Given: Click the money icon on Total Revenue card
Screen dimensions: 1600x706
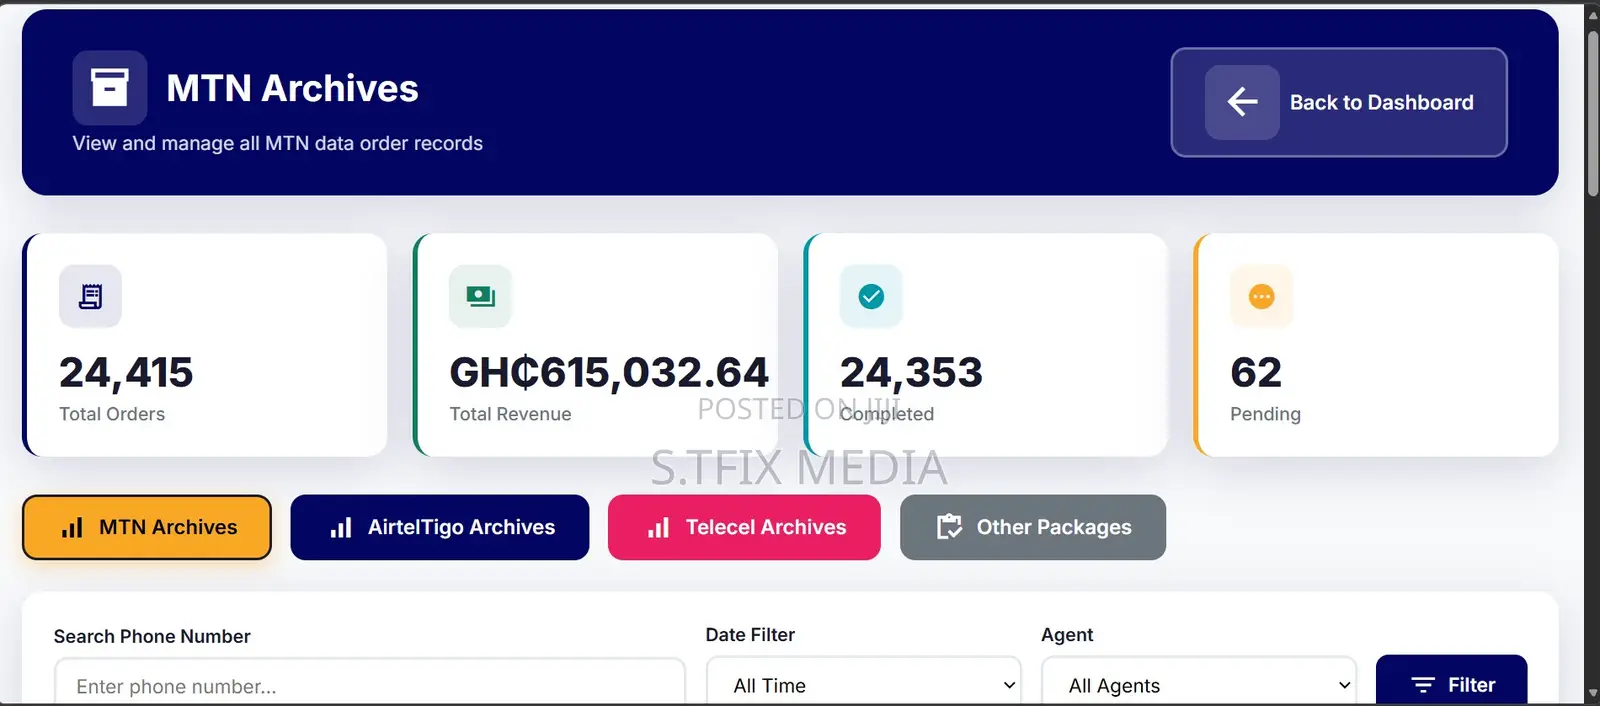Looking at the screenshot, I should pos(481,296).
